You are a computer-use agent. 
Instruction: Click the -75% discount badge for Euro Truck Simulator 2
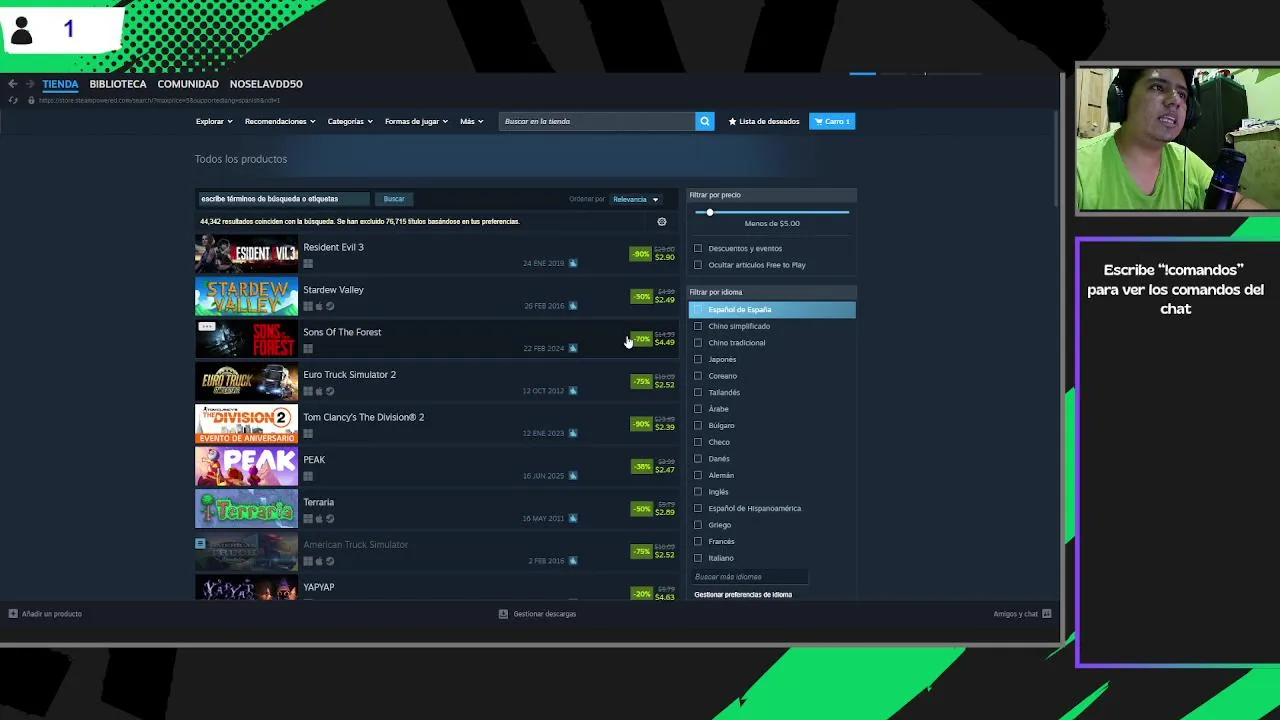tap(640, 381)
